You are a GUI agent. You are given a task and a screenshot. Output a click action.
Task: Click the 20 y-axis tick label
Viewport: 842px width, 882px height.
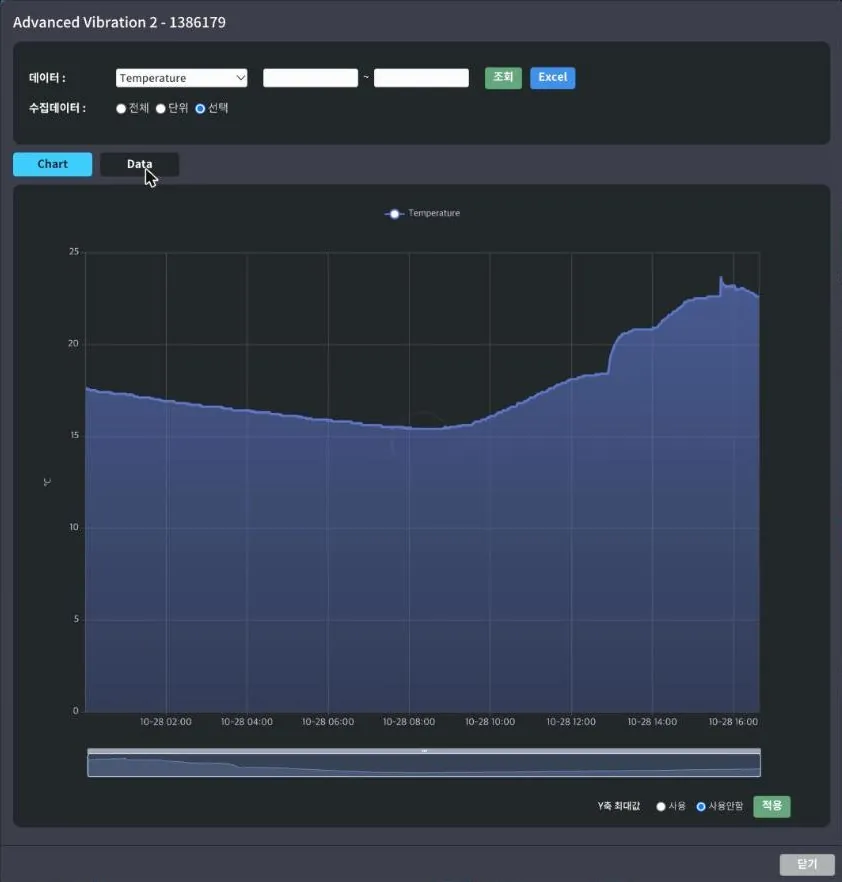coord(74,343)
